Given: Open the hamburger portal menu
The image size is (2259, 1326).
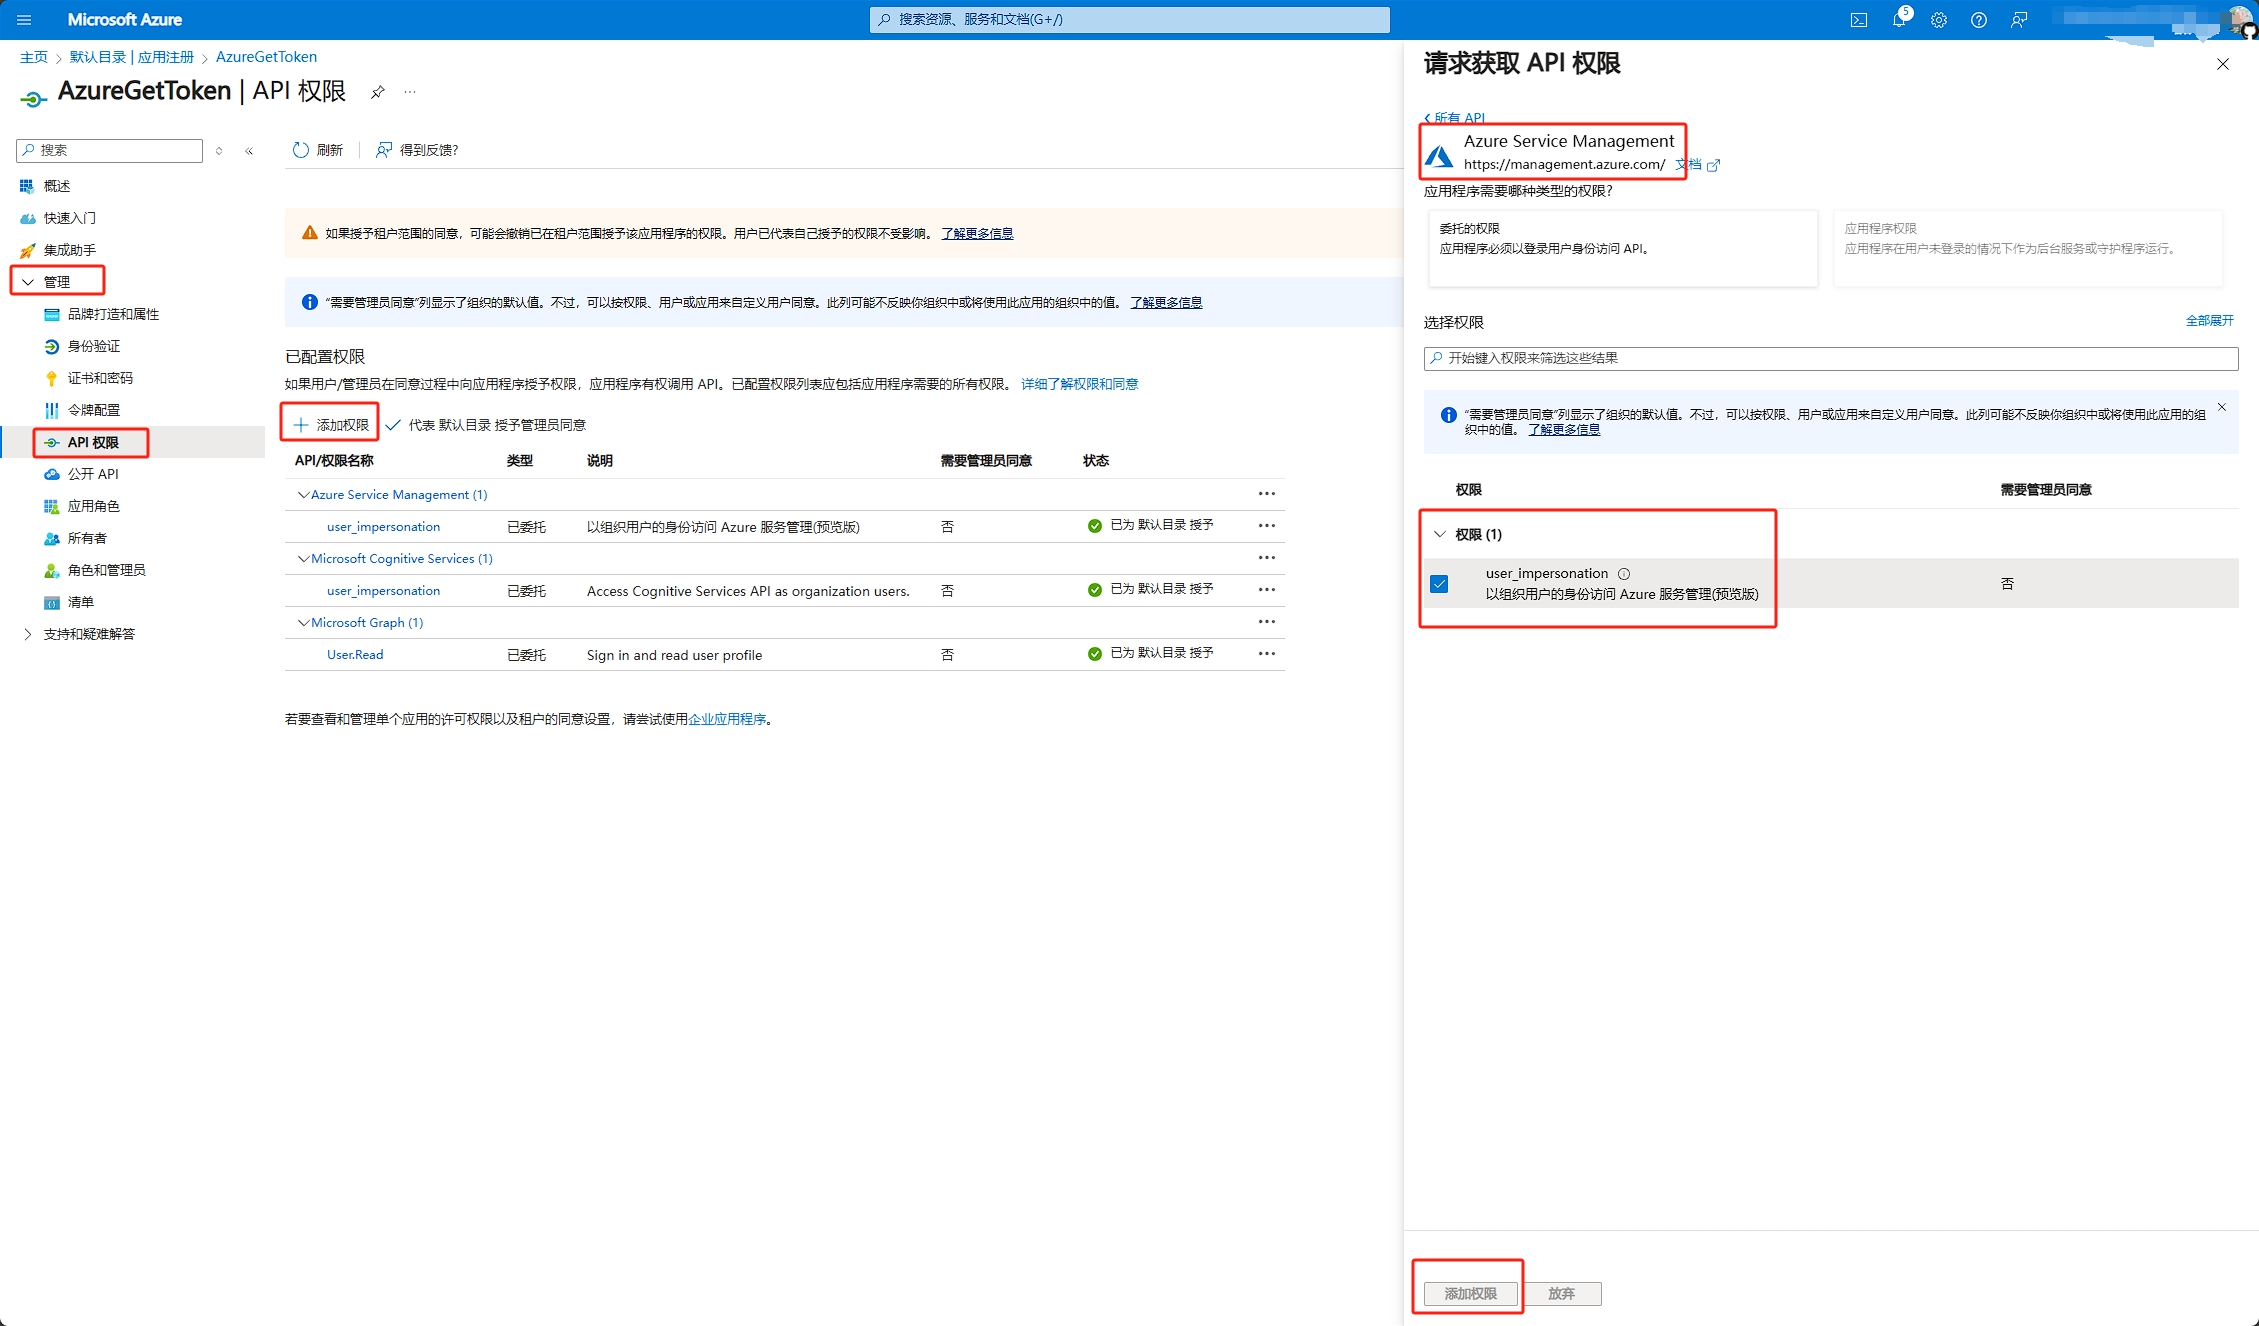Looking at the screenshot, I should click(24, 20).
